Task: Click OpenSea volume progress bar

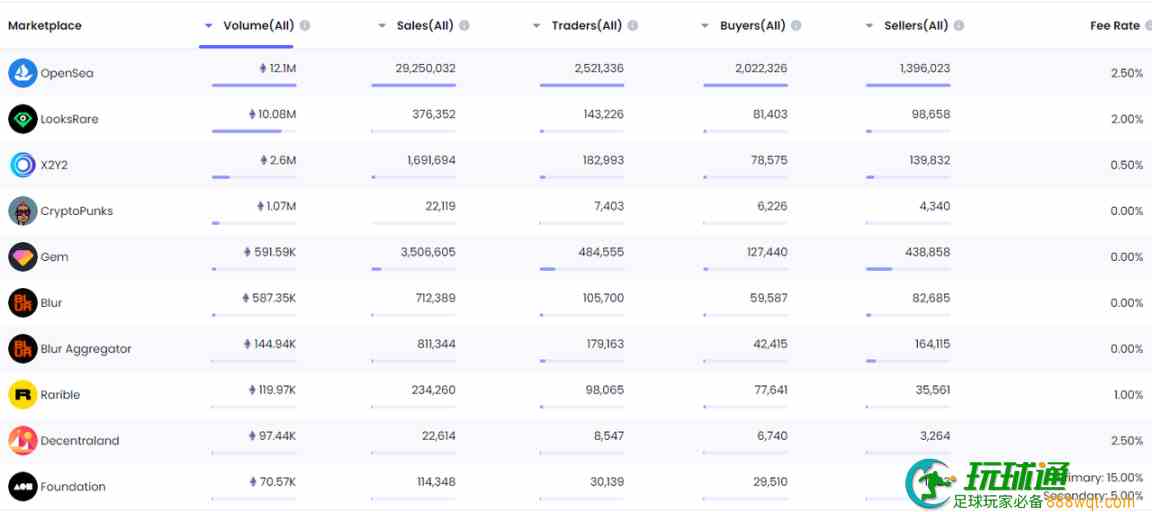Action: click(x=254, y=85)
